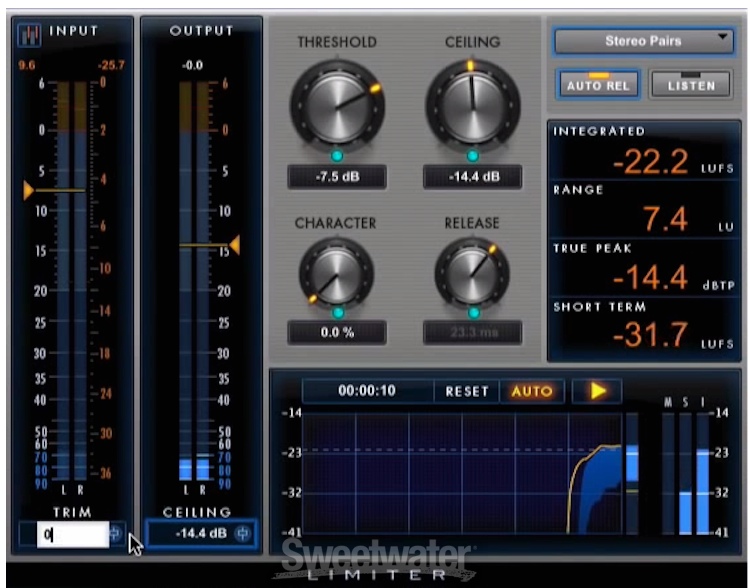Click the output ceiling arrow marker
Viewport: 750px width, 588px height.
[235, 245]
